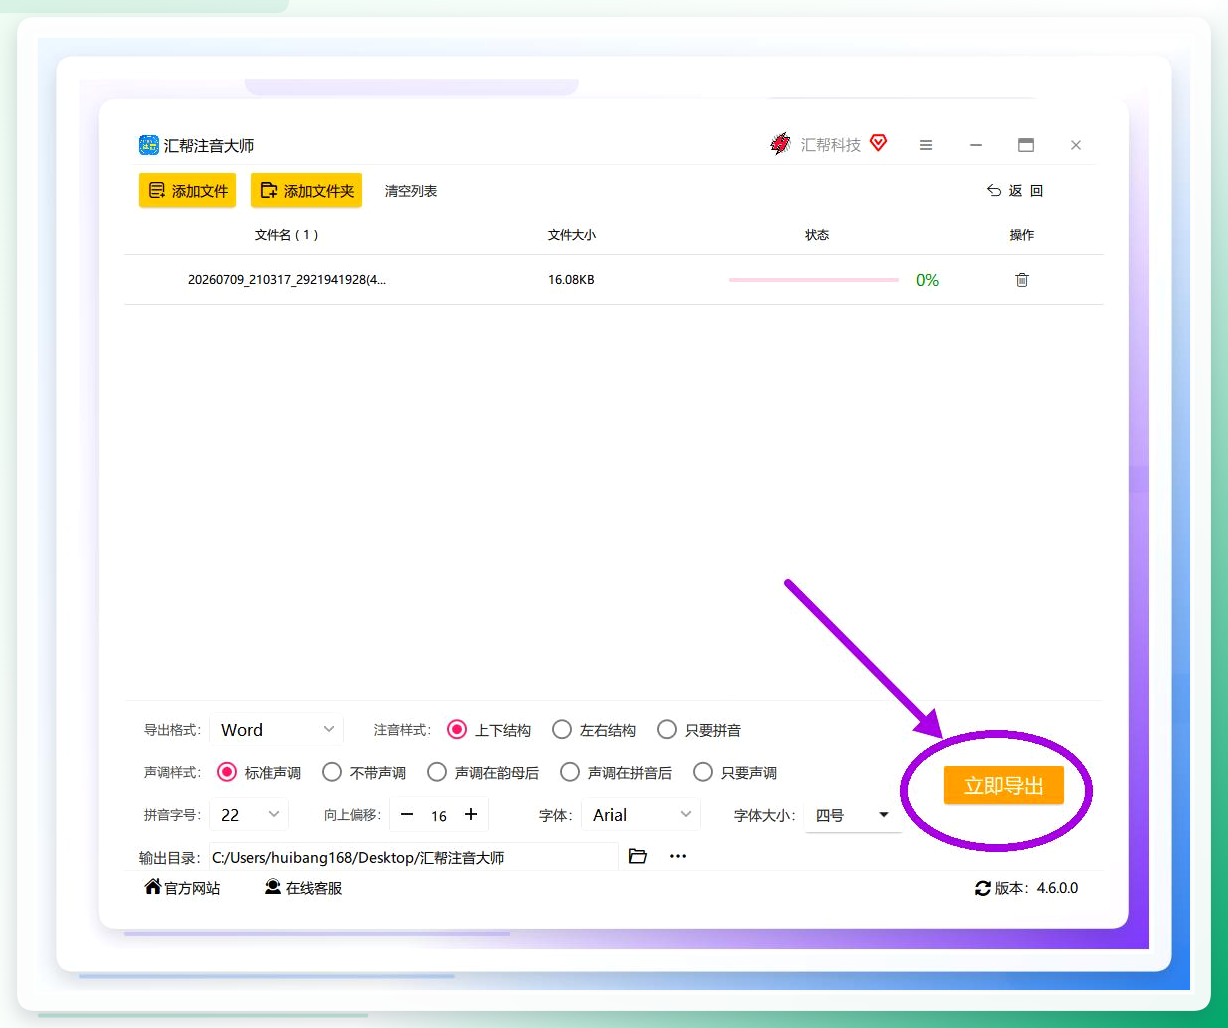1228x1028 pixels.
Task: Select 不带声调 tone style
Action: point(364,772)
